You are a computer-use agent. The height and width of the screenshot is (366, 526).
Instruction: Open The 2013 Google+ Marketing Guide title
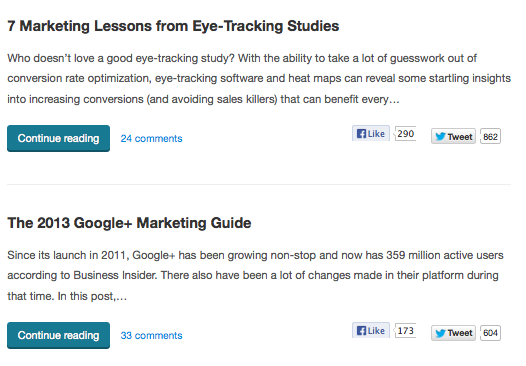click(129, 223)
